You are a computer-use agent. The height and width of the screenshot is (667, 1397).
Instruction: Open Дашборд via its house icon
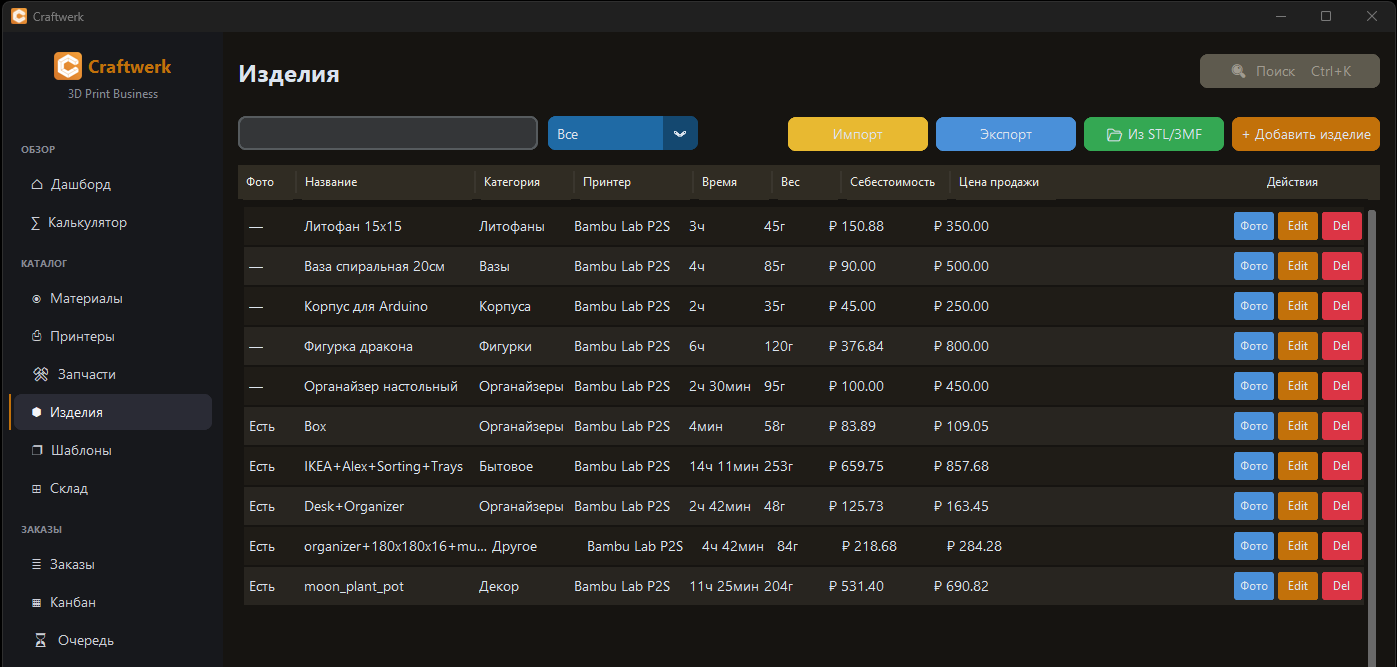[38, 185]
